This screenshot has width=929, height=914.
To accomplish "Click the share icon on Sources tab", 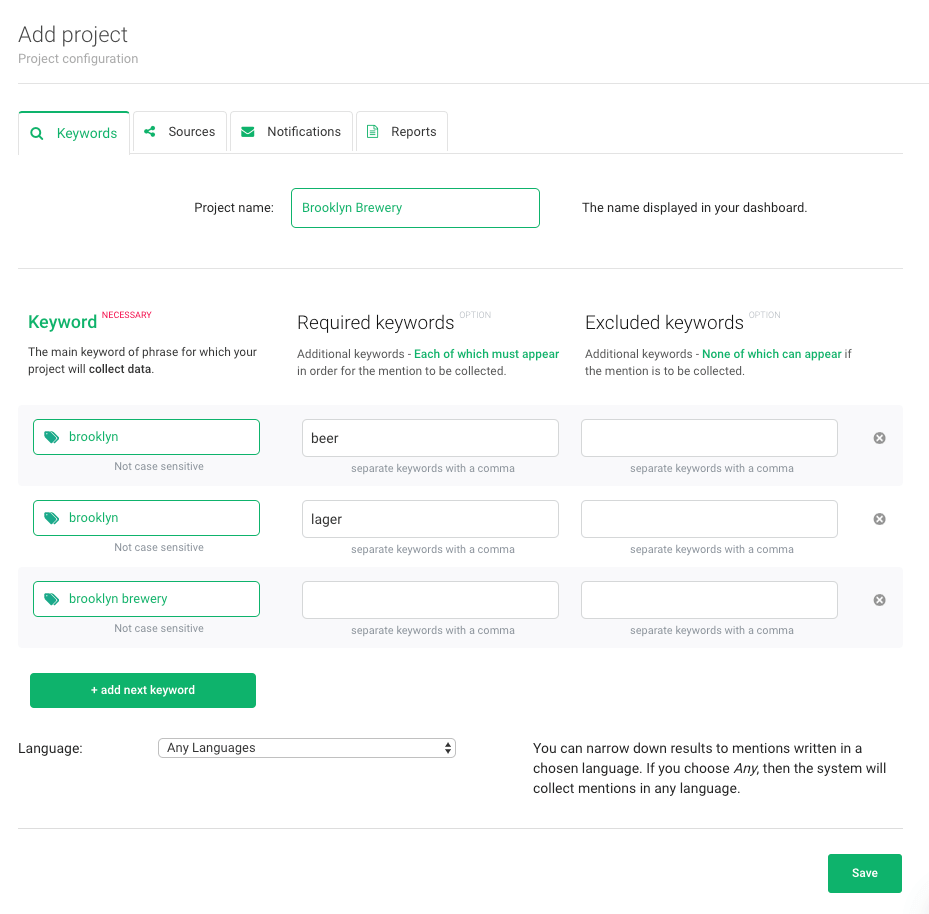I will coord(150,131).
